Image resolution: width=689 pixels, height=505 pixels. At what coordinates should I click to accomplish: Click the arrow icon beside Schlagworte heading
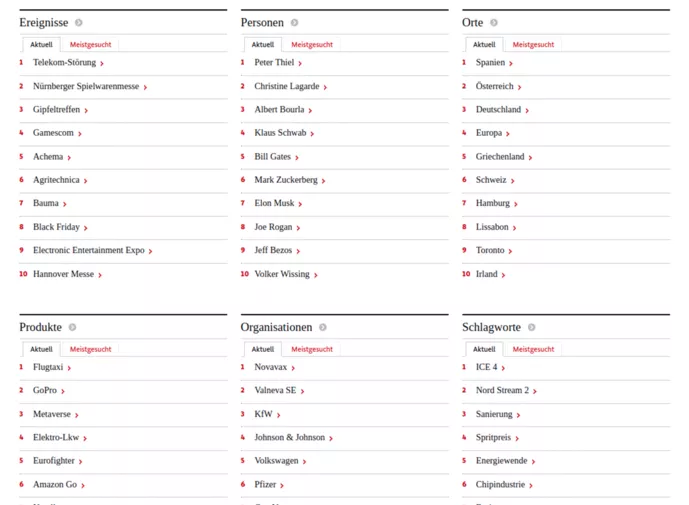531,327
